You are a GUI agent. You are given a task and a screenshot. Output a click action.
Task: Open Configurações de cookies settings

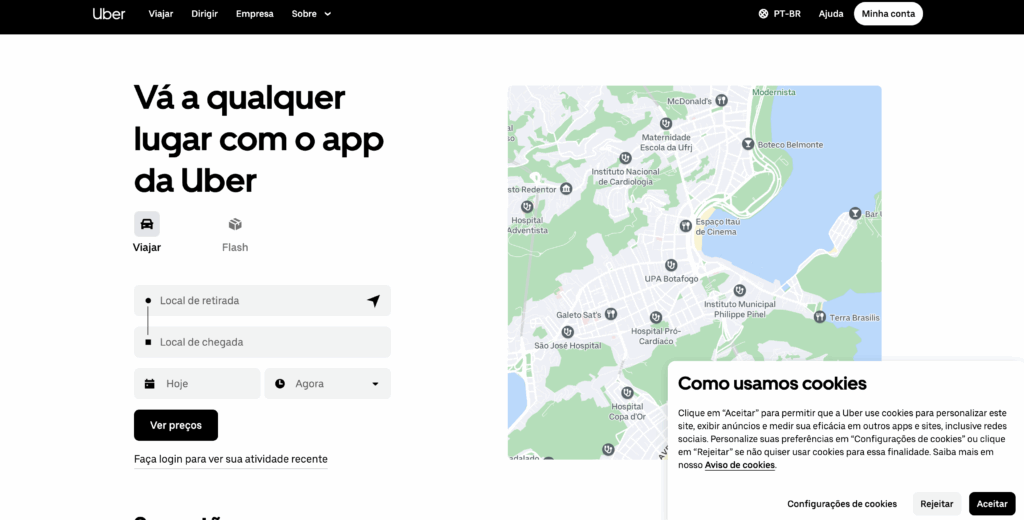coord(842,504)
